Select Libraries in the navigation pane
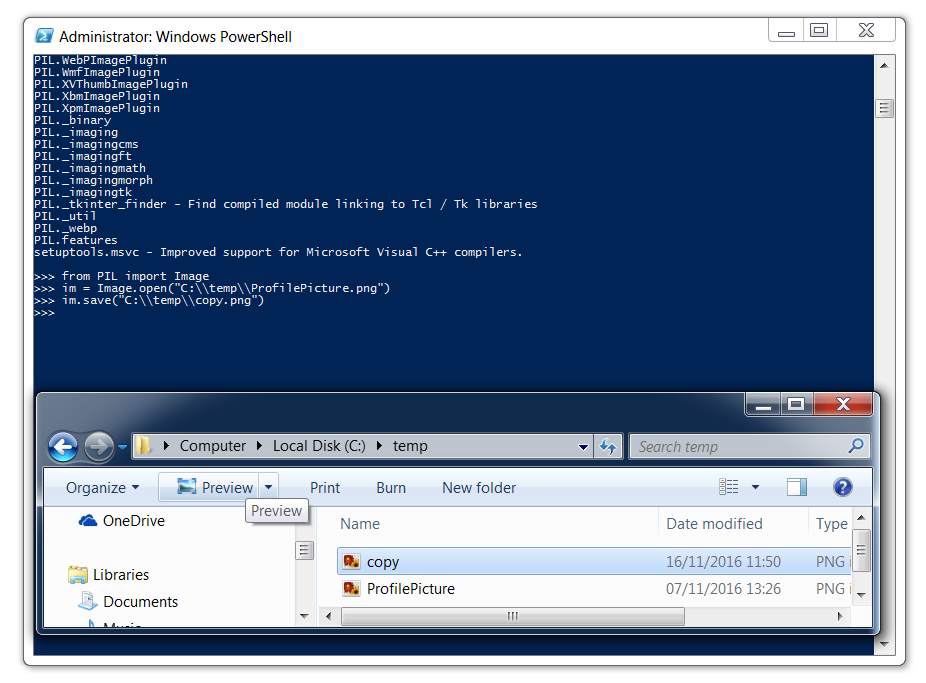This screenshot has width=926, height=683. (x=120, y=574)
